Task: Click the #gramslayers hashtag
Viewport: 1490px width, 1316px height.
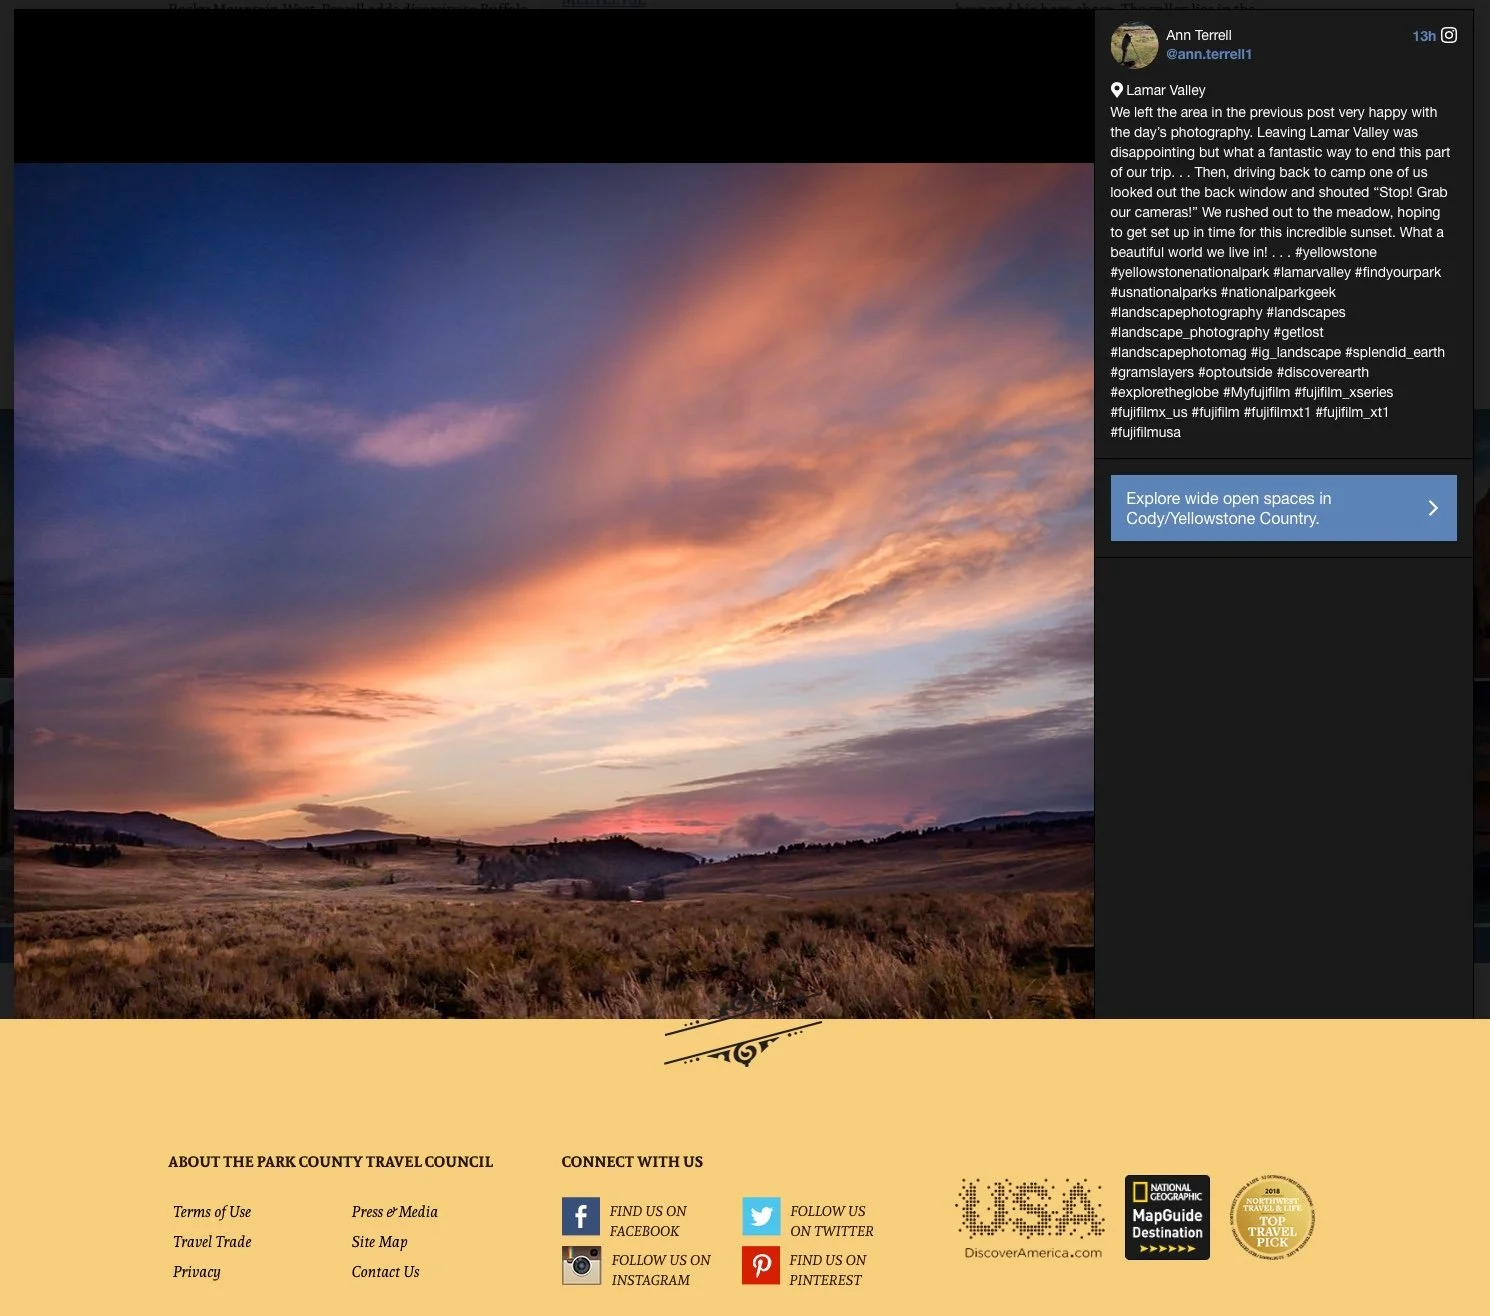Action: tap(1152, 372)
